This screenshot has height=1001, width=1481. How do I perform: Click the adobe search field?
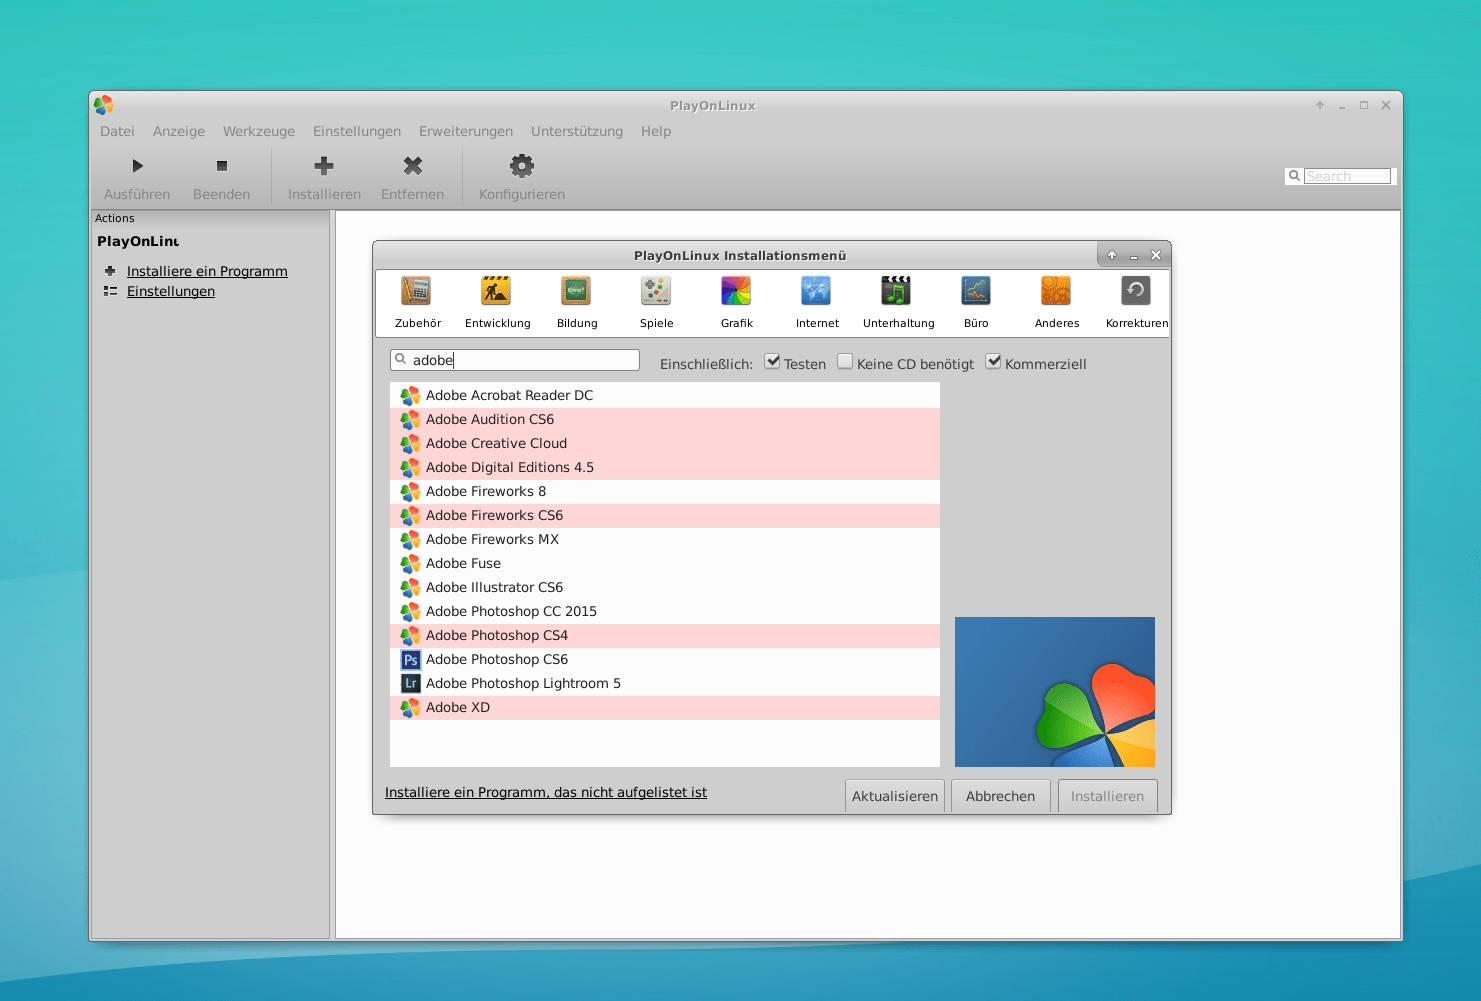pyautogui.click(x=515, y=360)
